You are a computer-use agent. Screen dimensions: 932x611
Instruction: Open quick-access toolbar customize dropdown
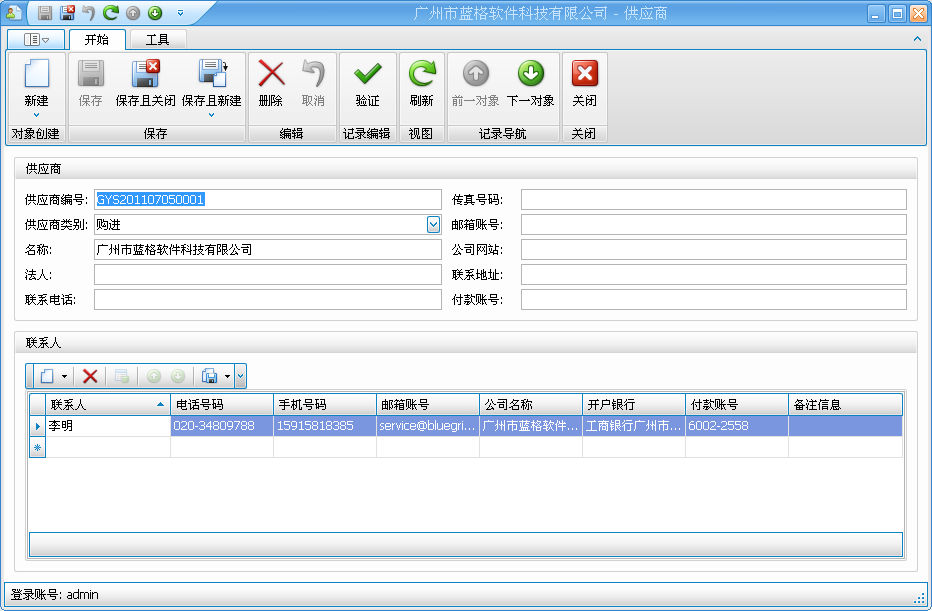click(180, 12)
